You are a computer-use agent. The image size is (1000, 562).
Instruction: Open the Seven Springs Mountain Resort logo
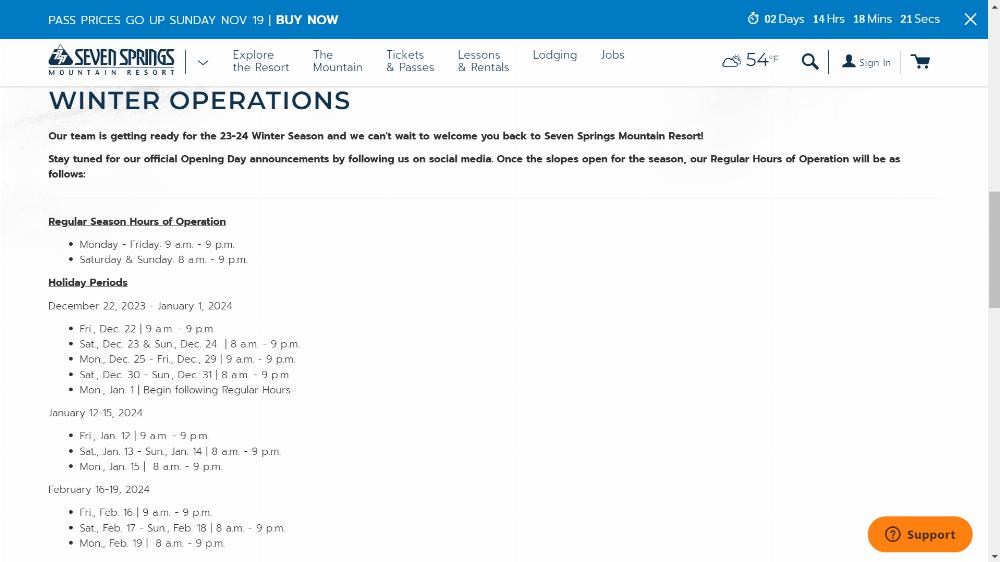[x=112, y=61]
